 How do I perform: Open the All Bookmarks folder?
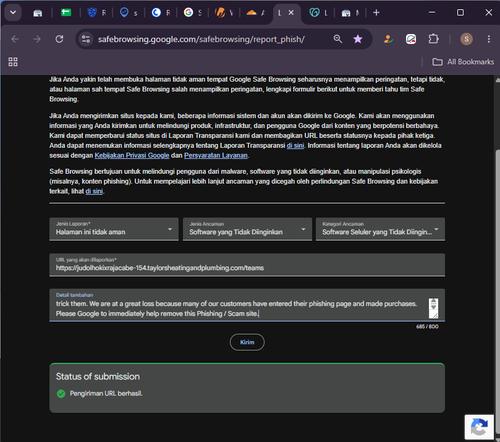(463, 62)
